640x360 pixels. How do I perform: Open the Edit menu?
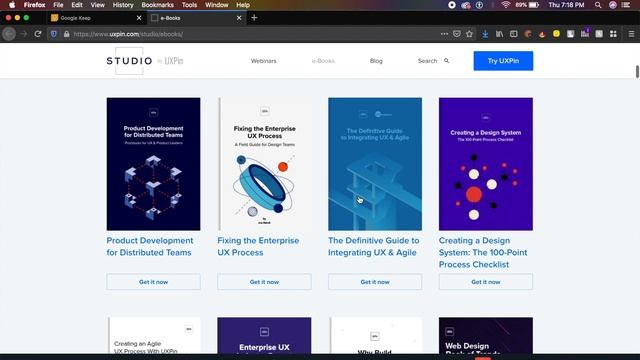(x=77, y=5)
